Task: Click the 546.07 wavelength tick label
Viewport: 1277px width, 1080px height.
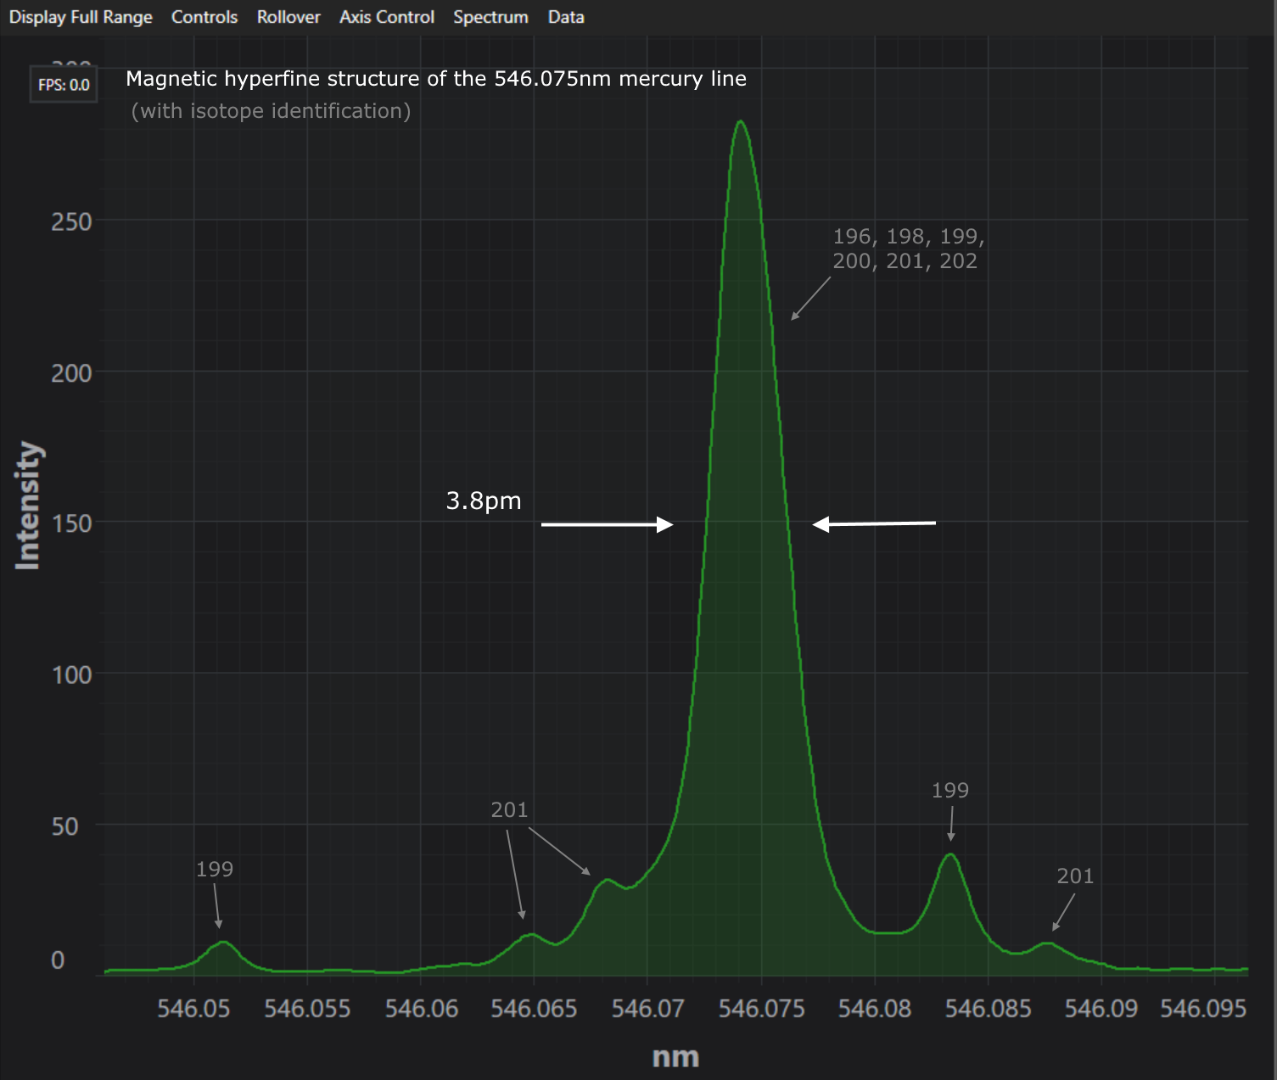Action: (x=648, y=1008)
